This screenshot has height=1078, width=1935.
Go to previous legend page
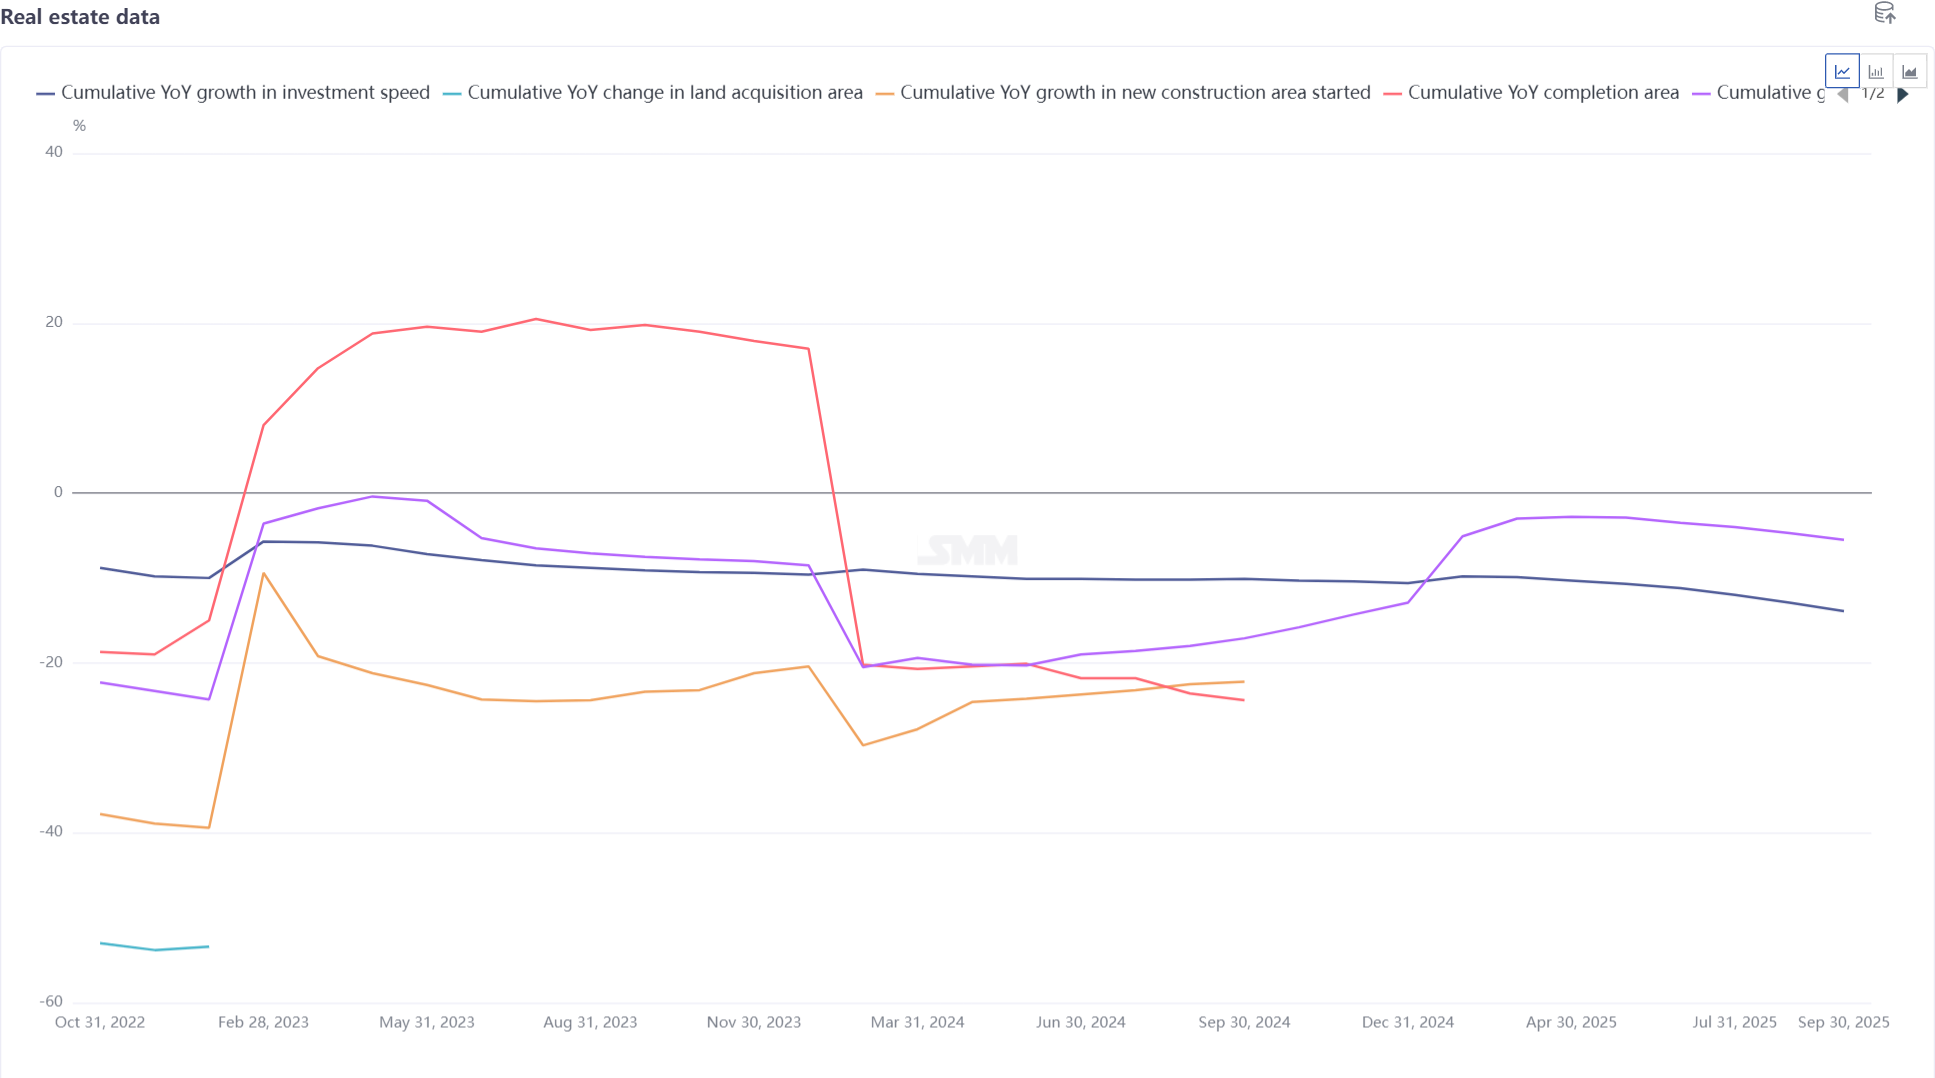coord(1843,95)
